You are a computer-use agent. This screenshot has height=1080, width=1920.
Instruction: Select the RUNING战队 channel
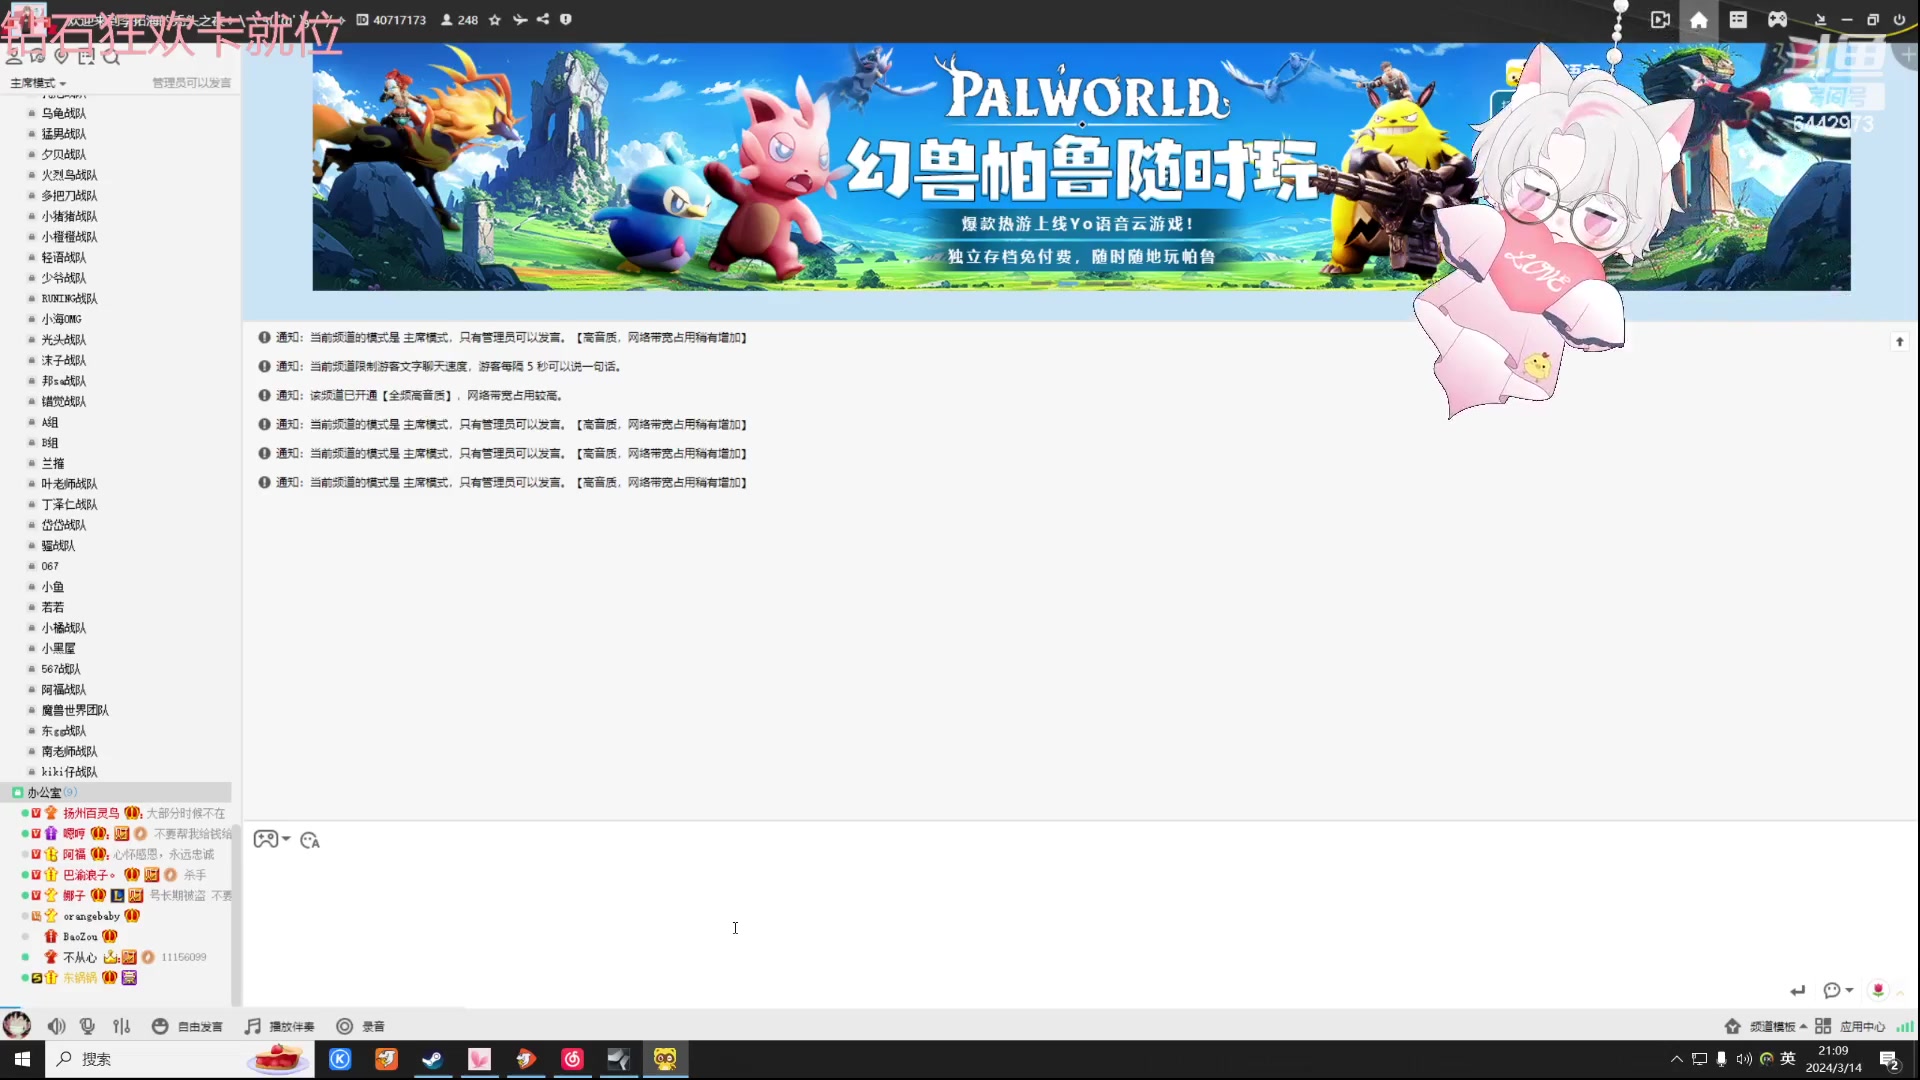(x=69, y=299)
